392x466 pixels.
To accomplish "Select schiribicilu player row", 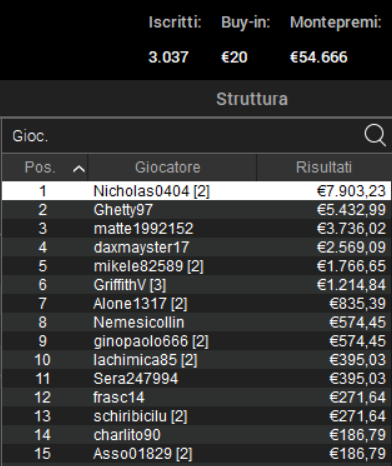I will click(x=196, y=416).
